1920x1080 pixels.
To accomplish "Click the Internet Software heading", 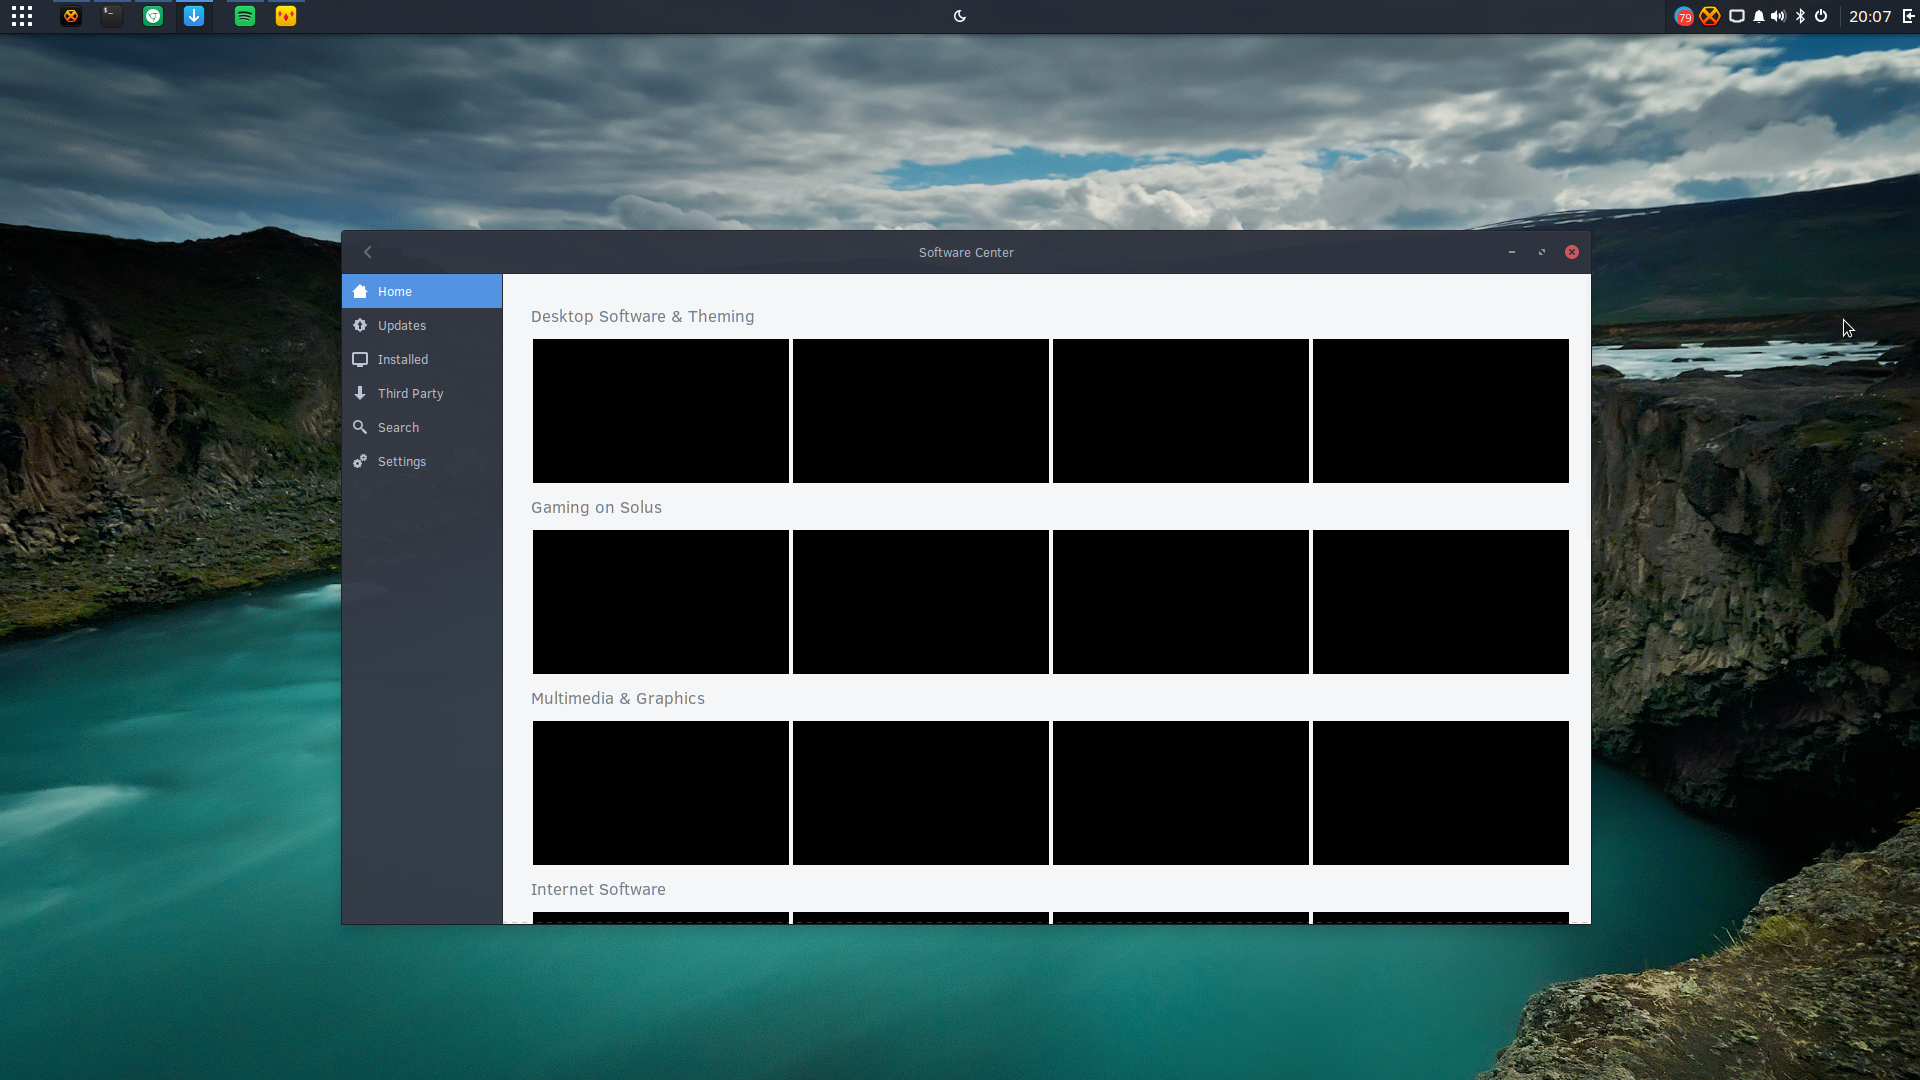I will pos(598,889).
